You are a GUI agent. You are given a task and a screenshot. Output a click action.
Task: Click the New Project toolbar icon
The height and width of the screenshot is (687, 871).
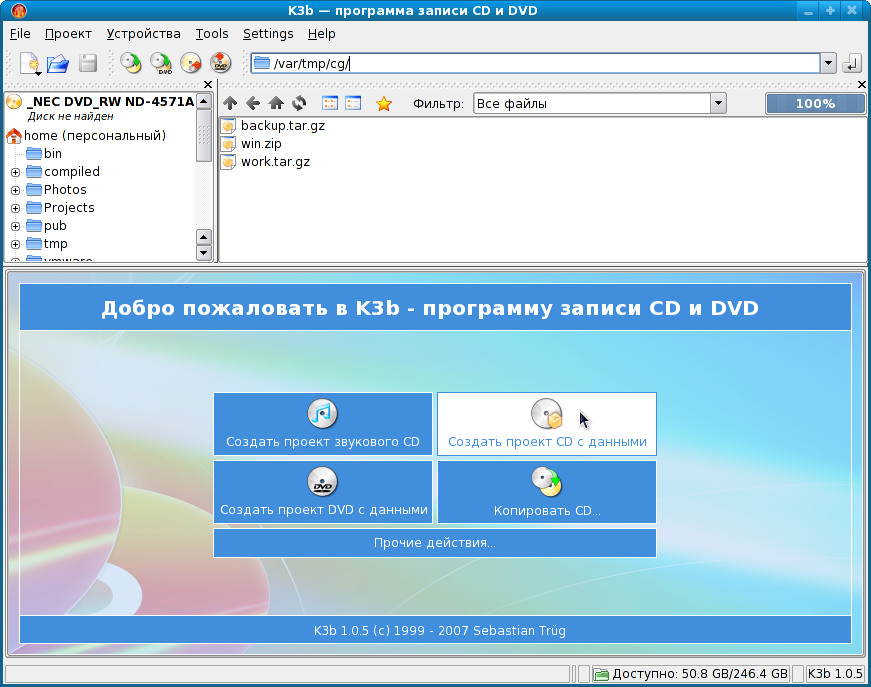click(29, 63)
